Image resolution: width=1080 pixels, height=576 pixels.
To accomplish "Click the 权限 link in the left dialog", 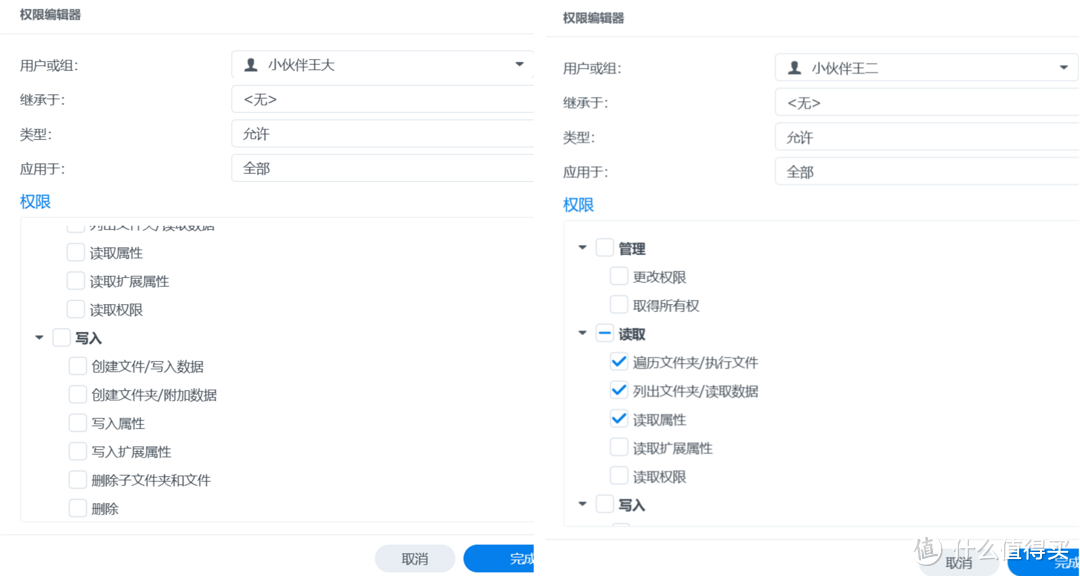I will tap(35, 201).
